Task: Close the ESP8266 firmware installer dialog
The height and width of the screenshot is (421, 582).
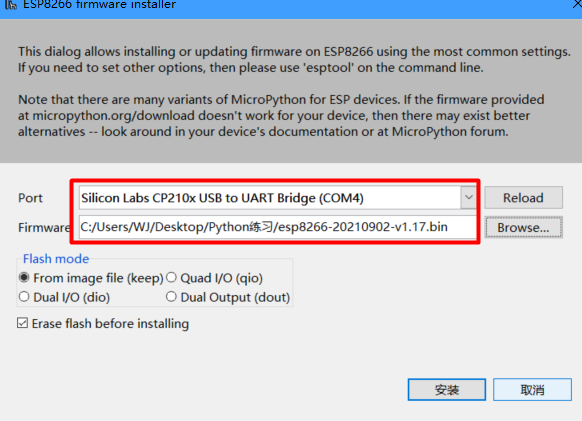Action: tap(578, 4)
